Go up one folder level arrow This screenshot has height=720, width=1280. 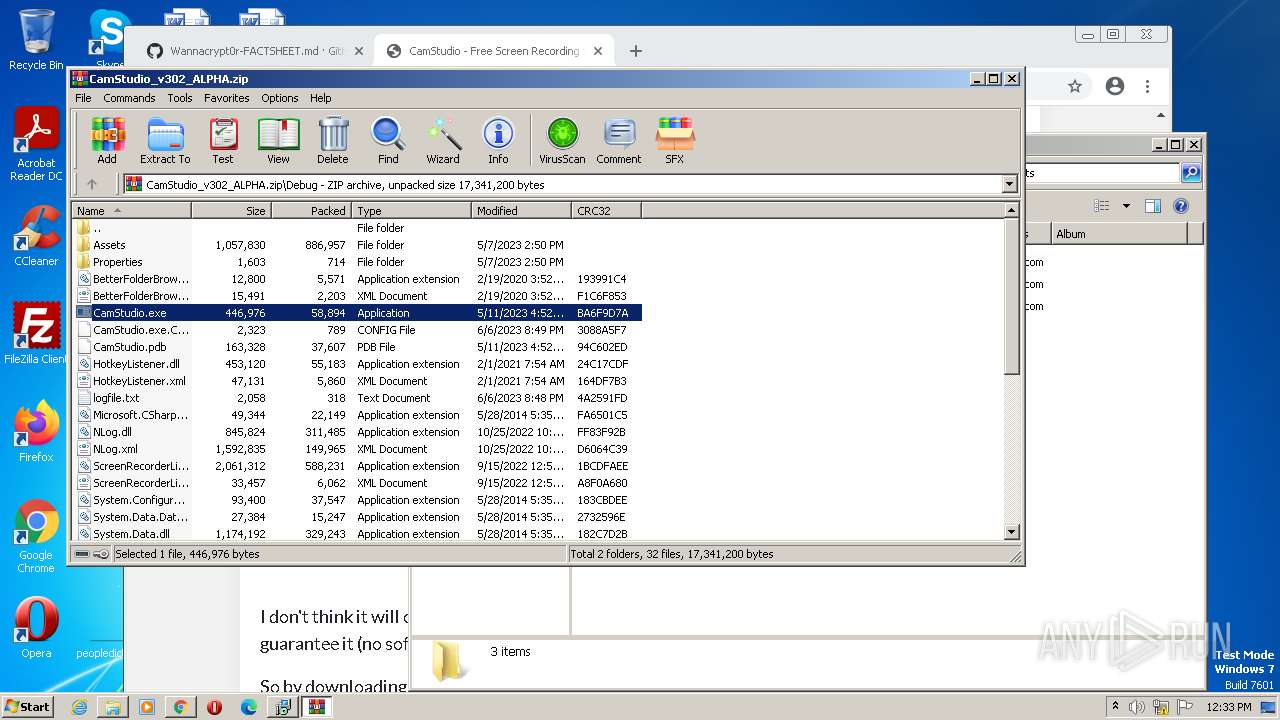(x=92, y=184)
